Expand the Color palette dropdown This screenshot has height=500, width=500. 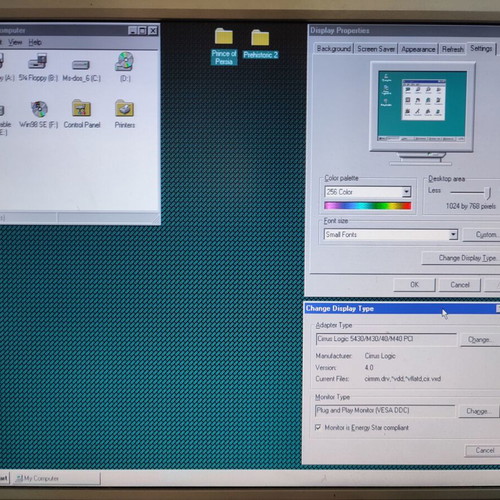pos(406,192)
